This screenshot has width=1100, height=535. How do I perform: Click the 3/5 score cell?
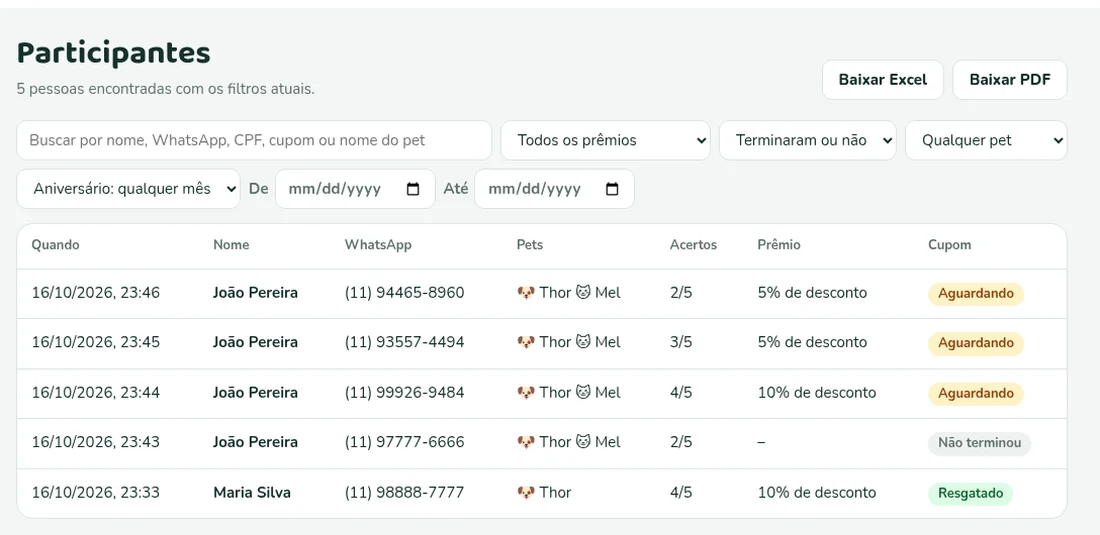[681, 342]
